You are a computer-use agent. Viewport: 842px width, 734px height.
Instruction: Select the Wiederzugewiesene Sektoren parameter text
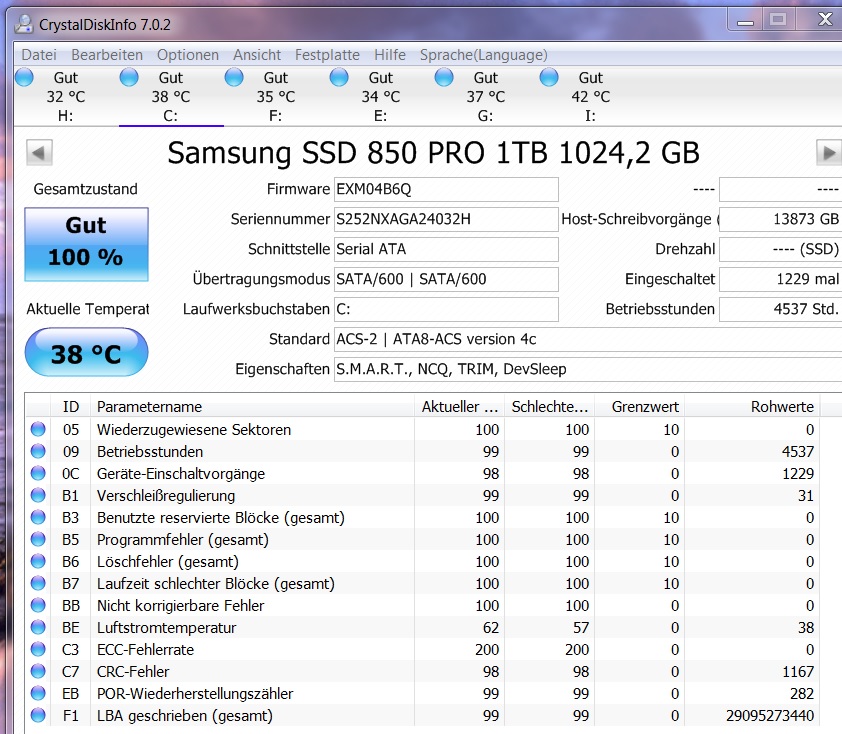[x=194, y=430]
